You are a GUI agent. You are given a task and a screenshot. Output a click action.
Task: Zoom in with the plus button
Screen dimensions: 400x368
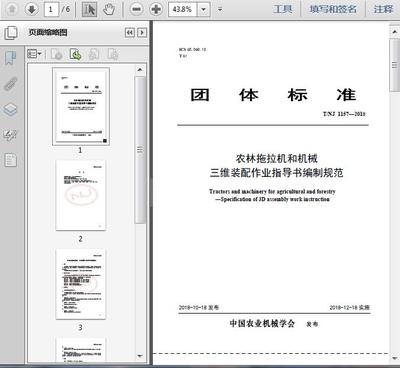pos(156,9)
